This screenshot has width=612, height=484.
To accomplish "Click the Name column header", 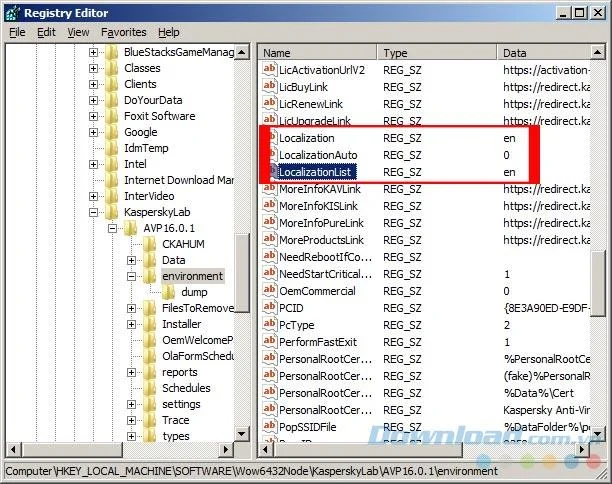I will [x=317, y=53].
